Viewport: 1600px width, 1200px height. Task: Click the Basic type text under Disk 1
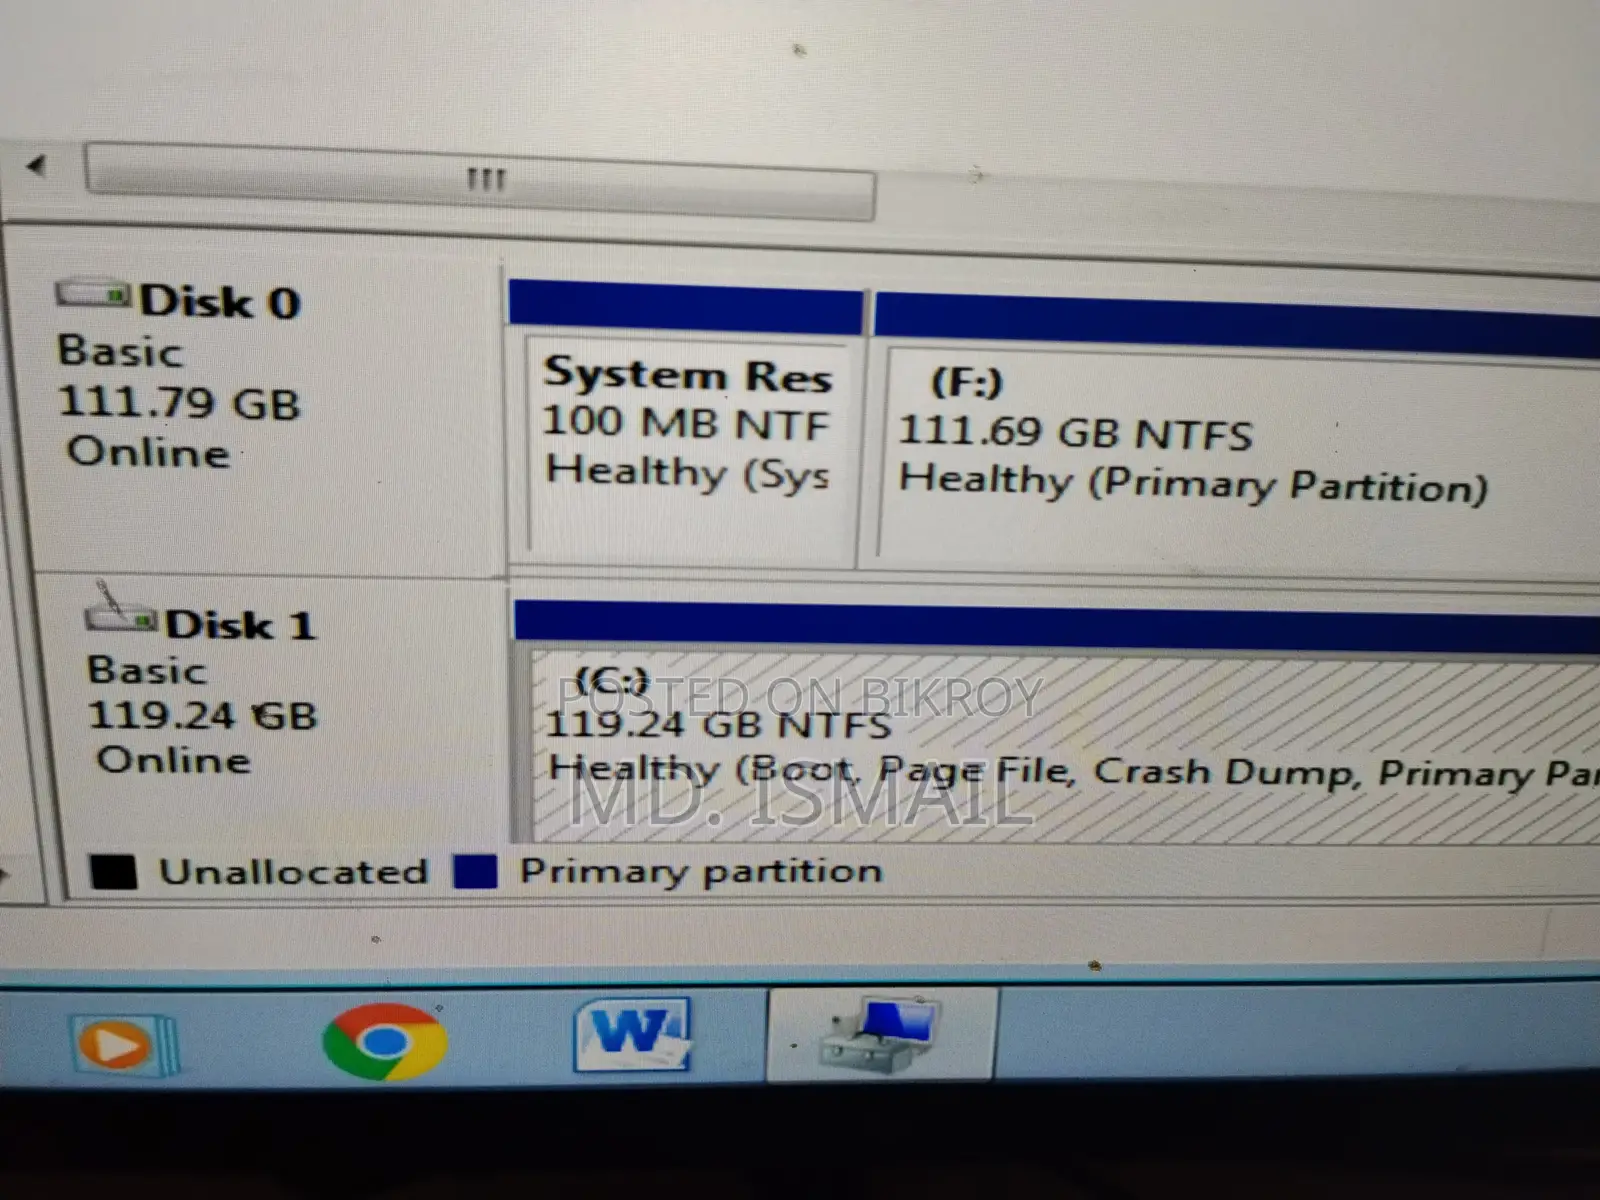click(x=147, y=670)
